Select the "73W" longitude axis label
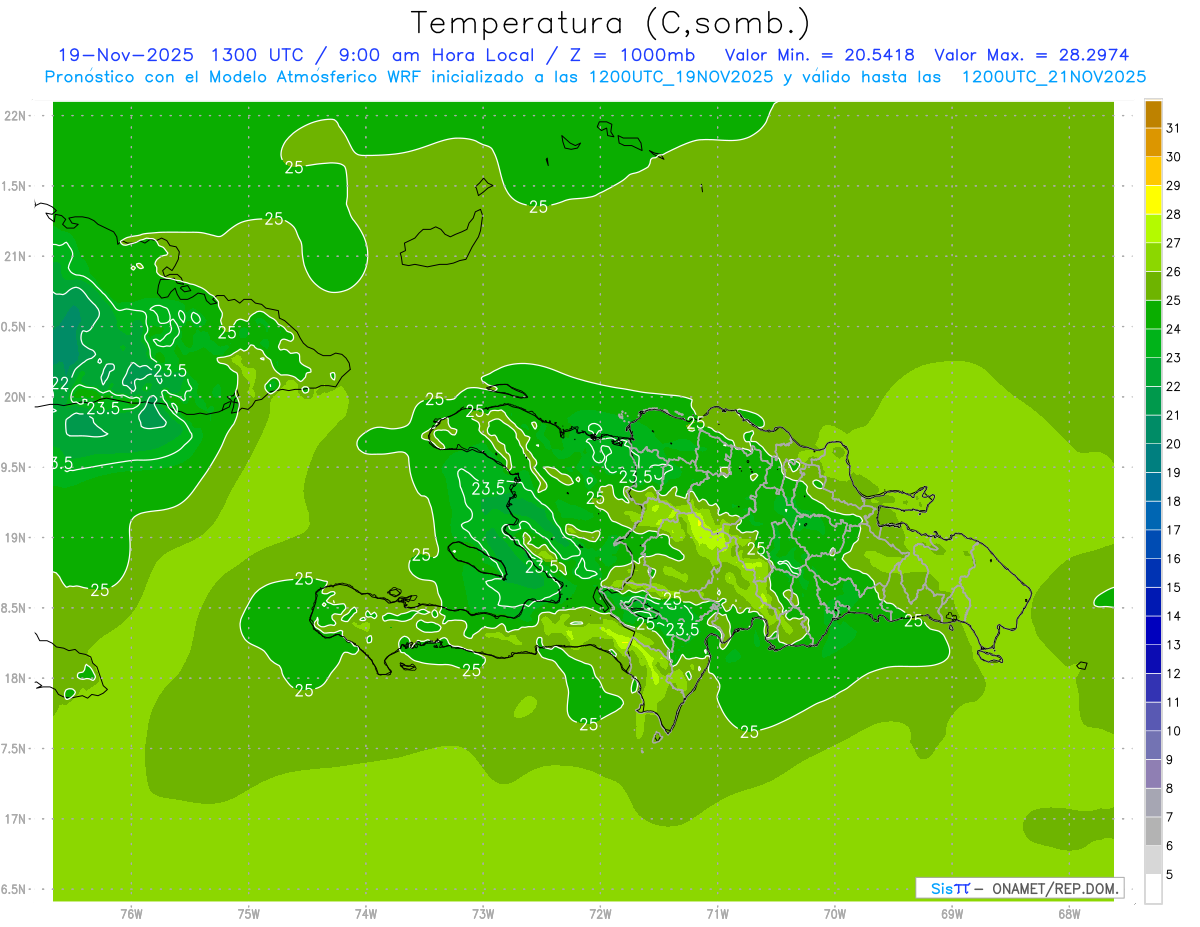Viewport: 1200px width, 927px height. [x=483, y=914]
